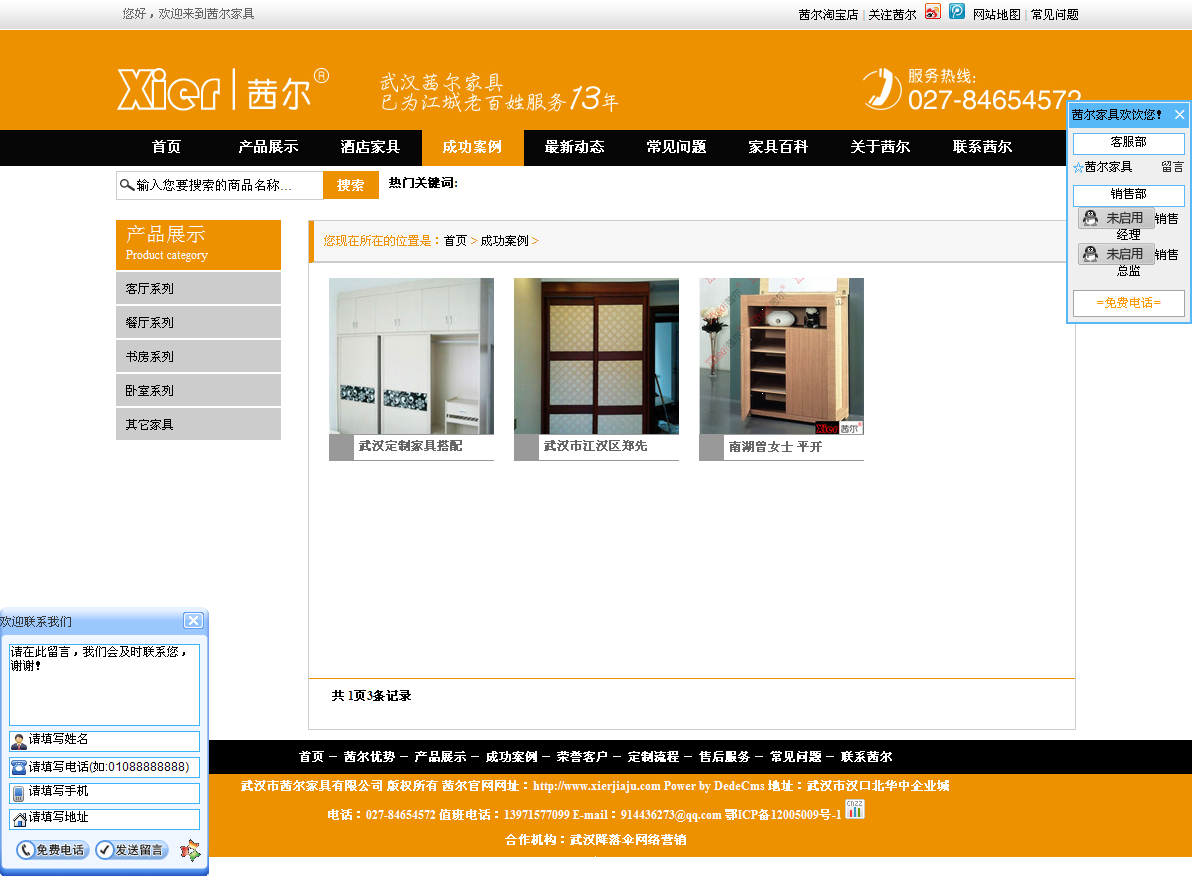Screen dimensions: 1192x876
Task: Close the 欢迎联系我们 message widget
Action: [193, 621]
